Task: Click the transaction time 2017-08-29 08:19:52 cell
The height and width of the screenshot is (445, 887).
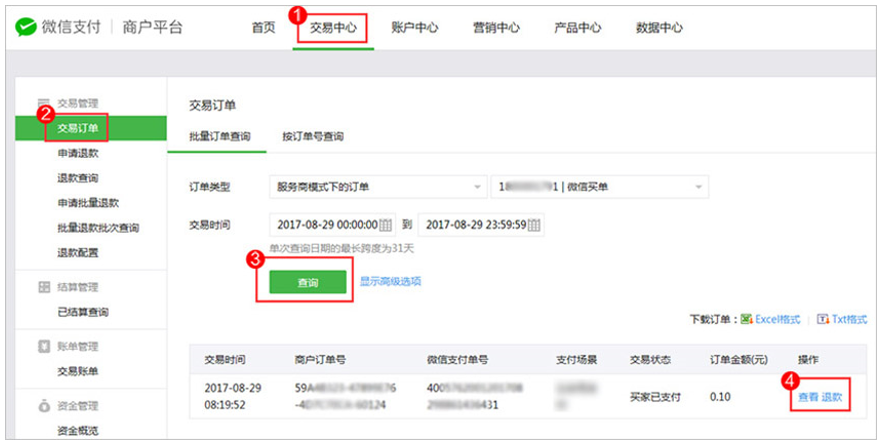Action: click(x=233, y=396)
